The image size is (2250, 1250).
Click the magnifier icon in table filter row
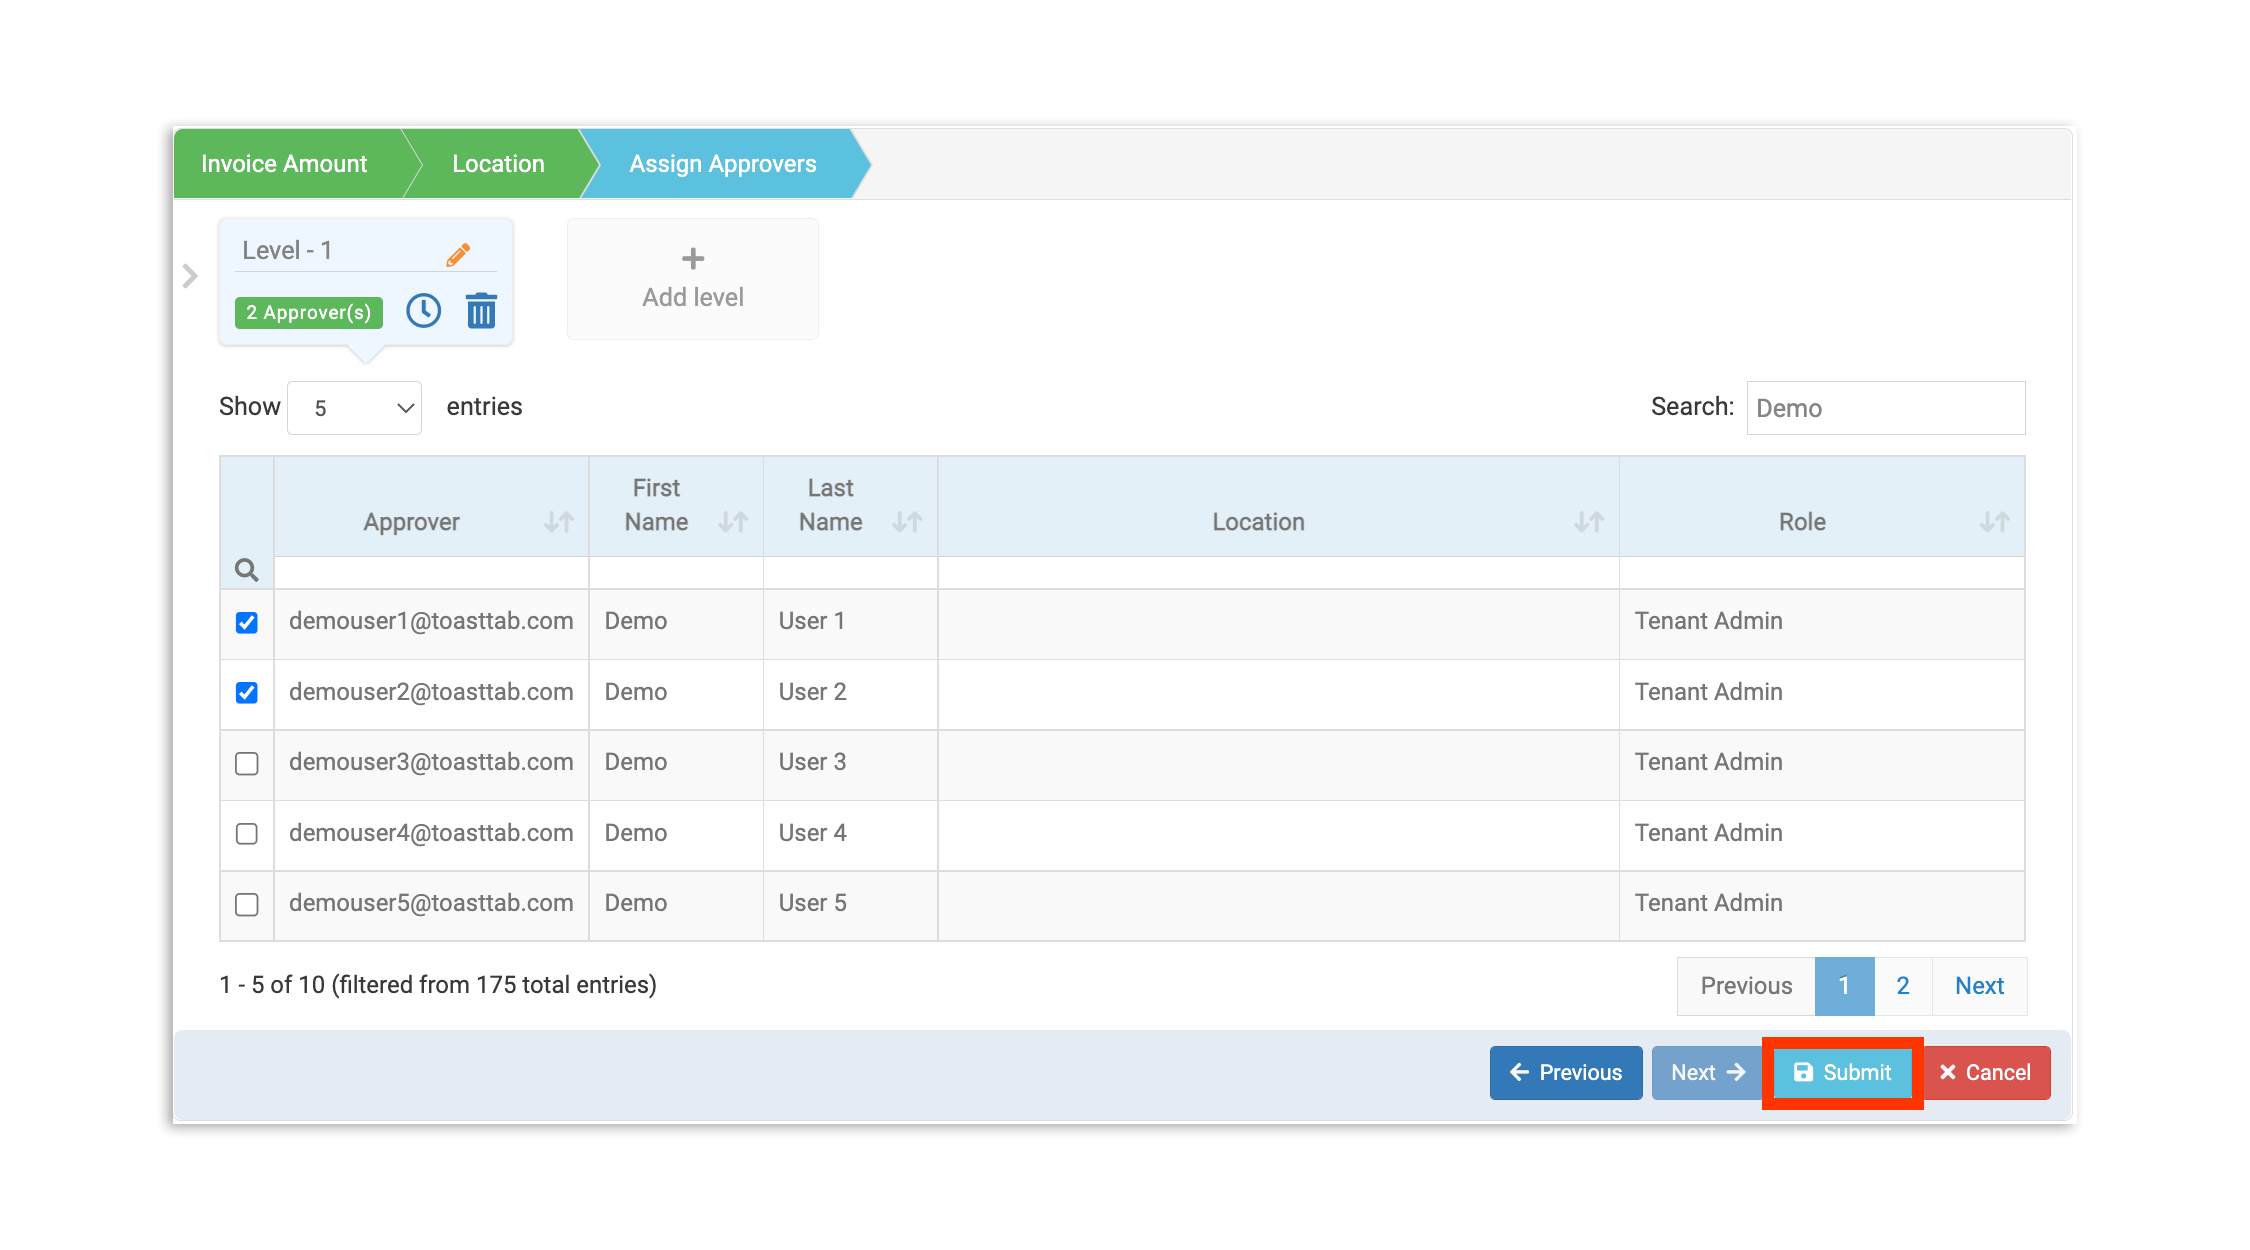click(246, 570)
